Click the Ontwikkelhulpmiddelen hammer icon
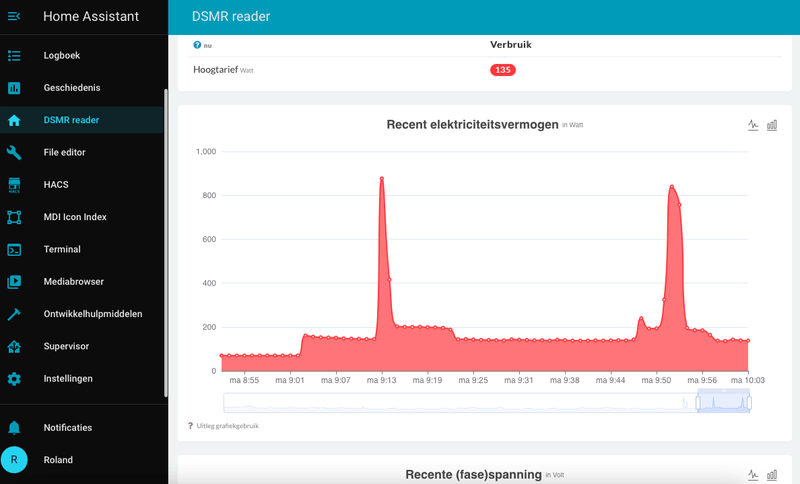 [14, 314]
